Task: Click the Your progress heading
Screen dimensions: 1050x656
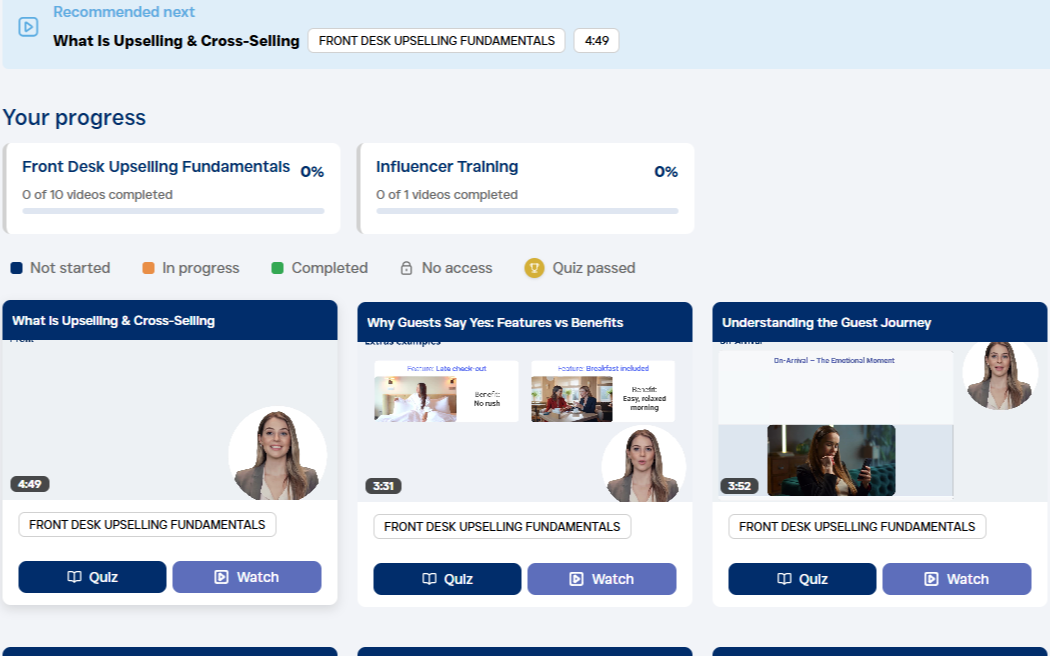Action: [74, 118]
